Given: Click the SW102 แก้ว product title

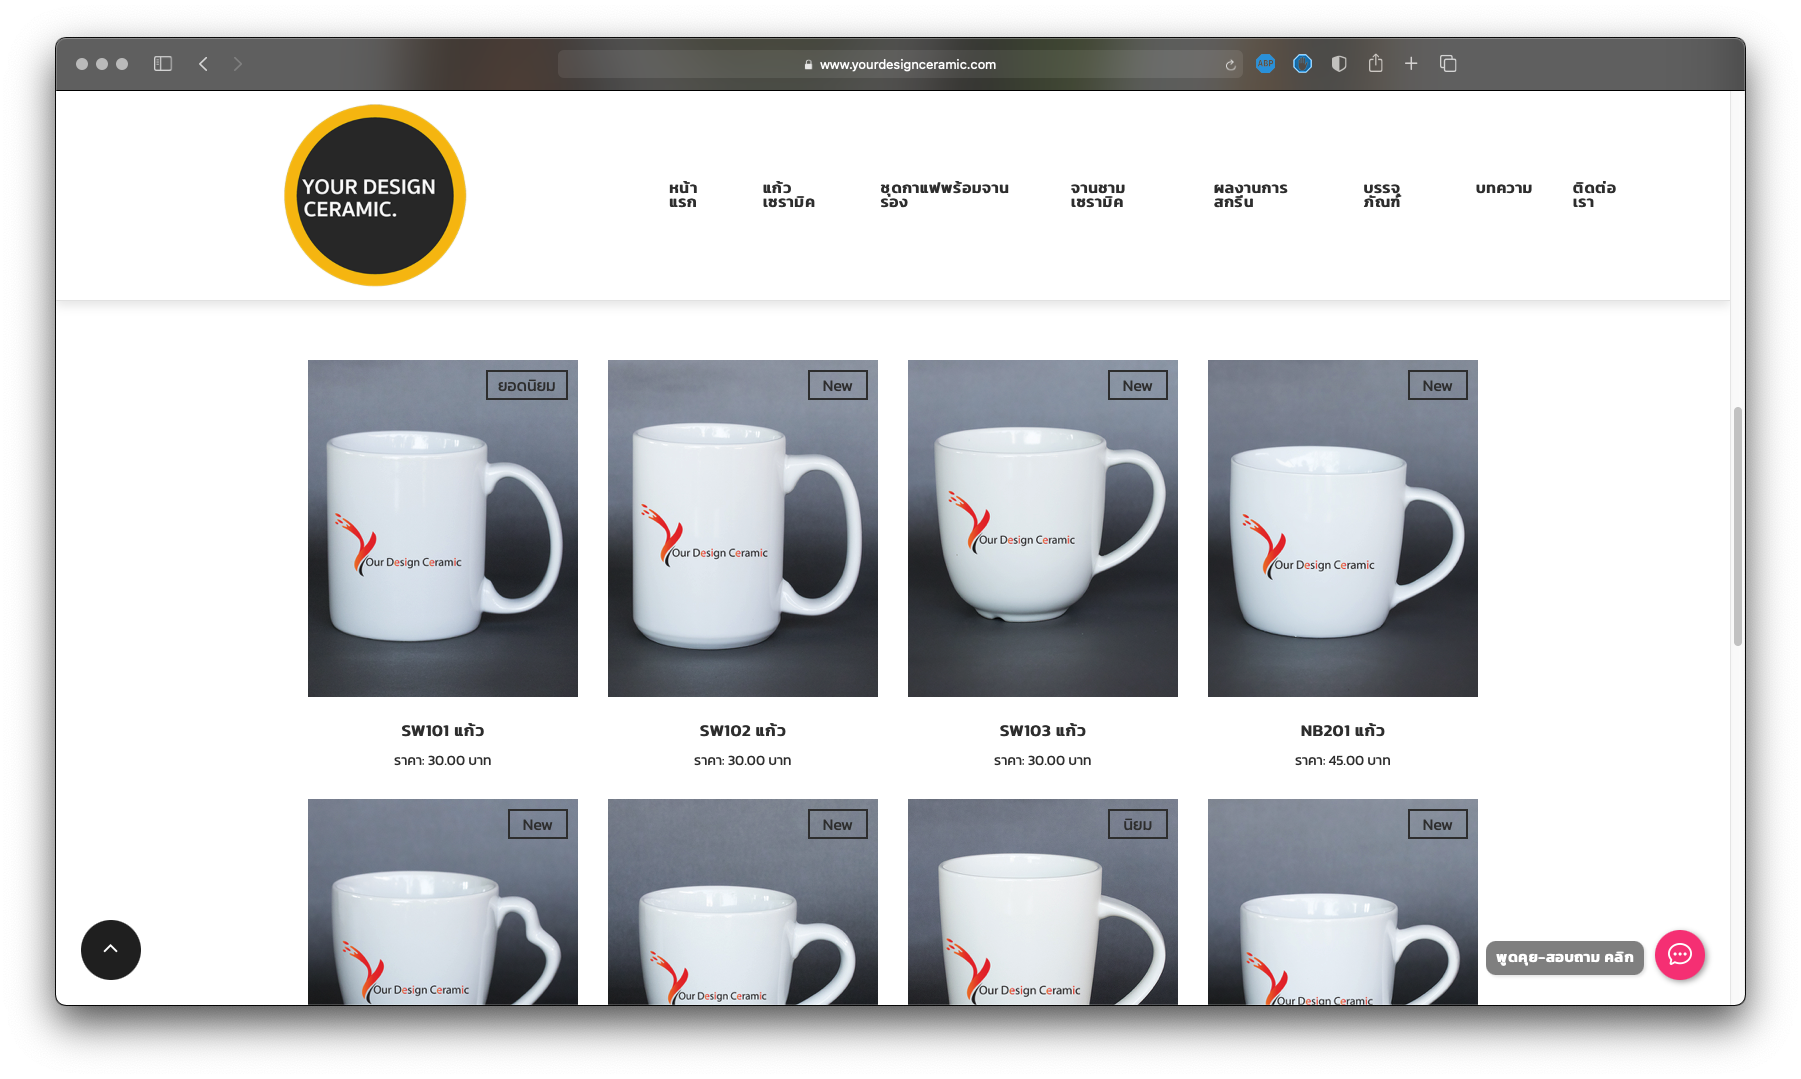Looking at the screenshot, I should [743, 731].
